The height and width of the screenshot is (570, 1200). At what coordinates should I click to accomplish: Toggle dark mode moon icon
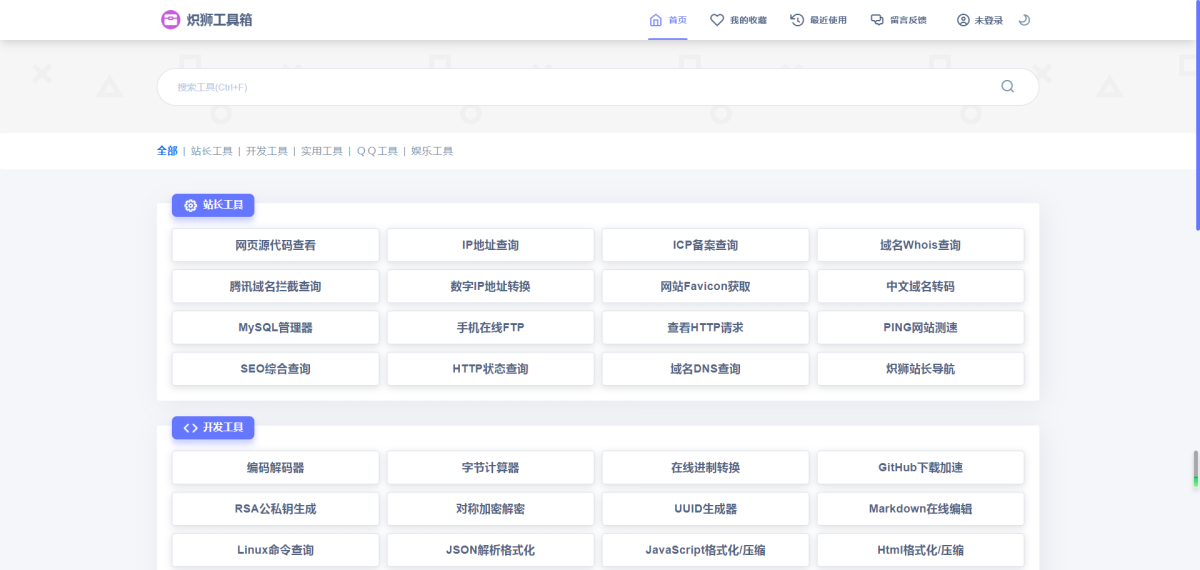point(1024,20)
